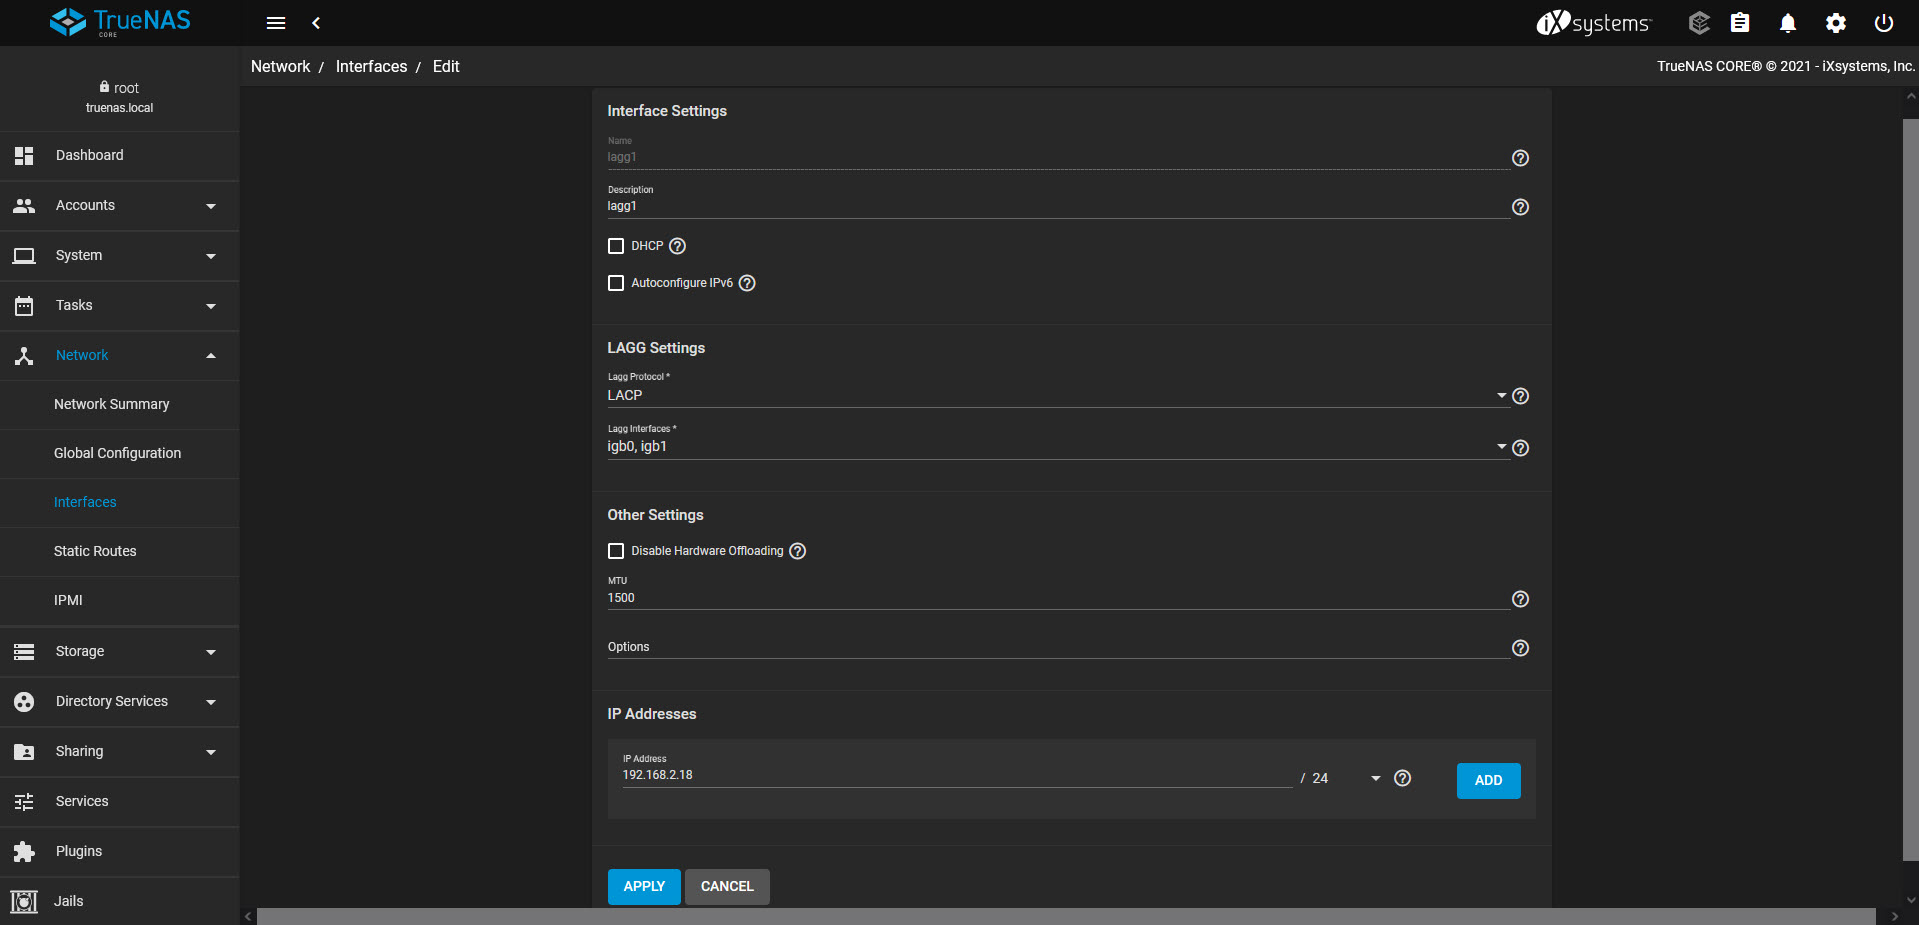Click the horizontal scrollbar at page bottom
The image size is (1919, 925).
click(1065, 916)
